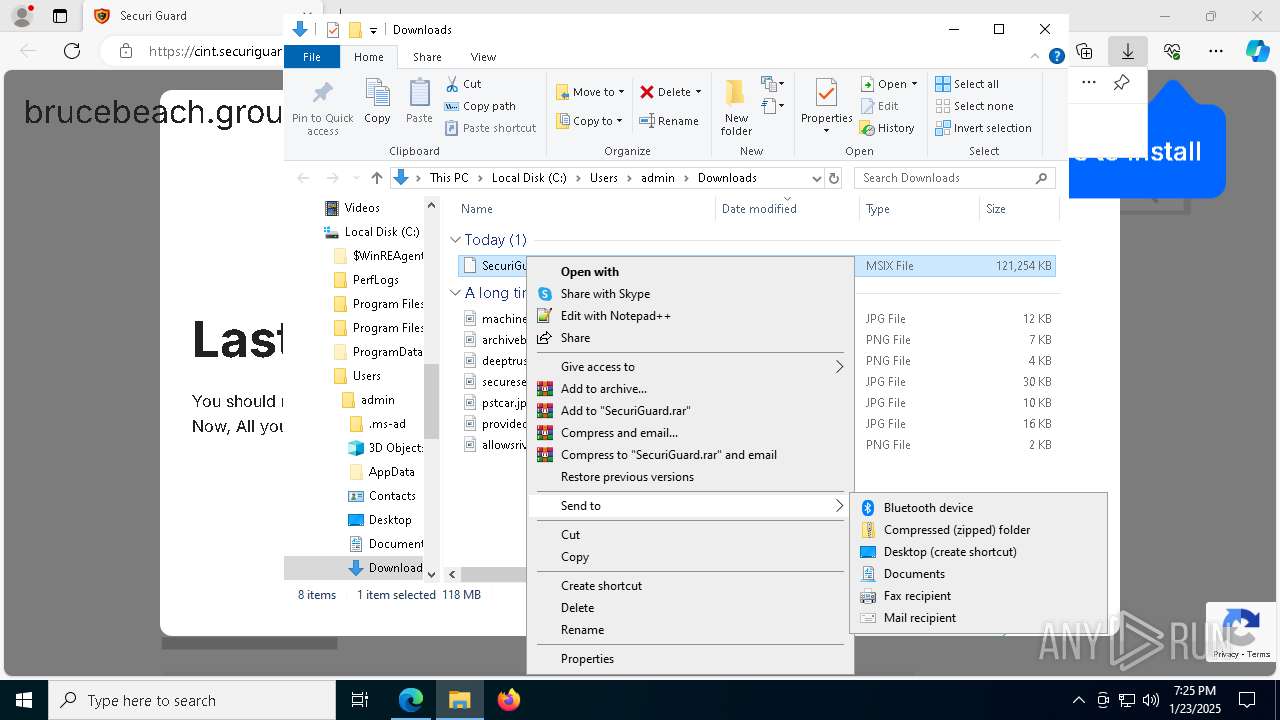Choose Open with in context menu
The image size is (1280, 720).
[x=690, y=272]
